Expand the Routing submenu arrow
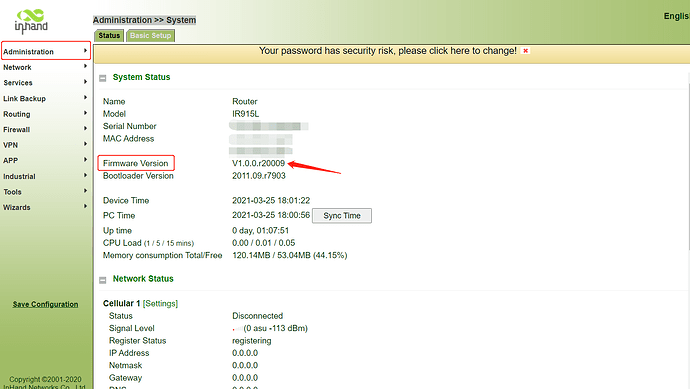 point(85,113)
